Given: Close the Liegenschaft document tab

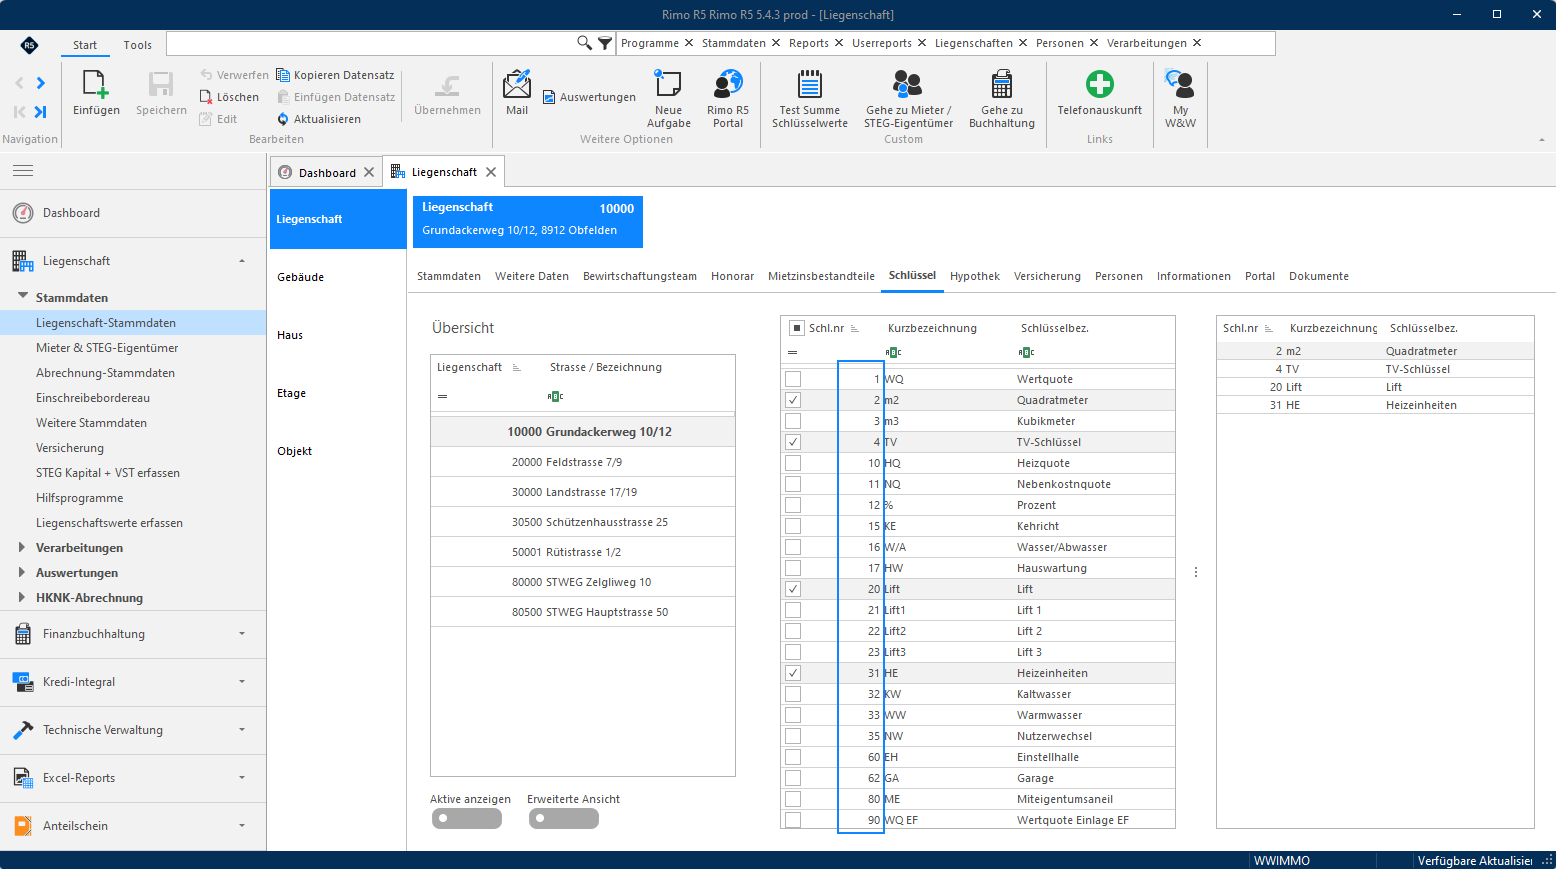Looking at the screenshot, I should pos(491,172).
